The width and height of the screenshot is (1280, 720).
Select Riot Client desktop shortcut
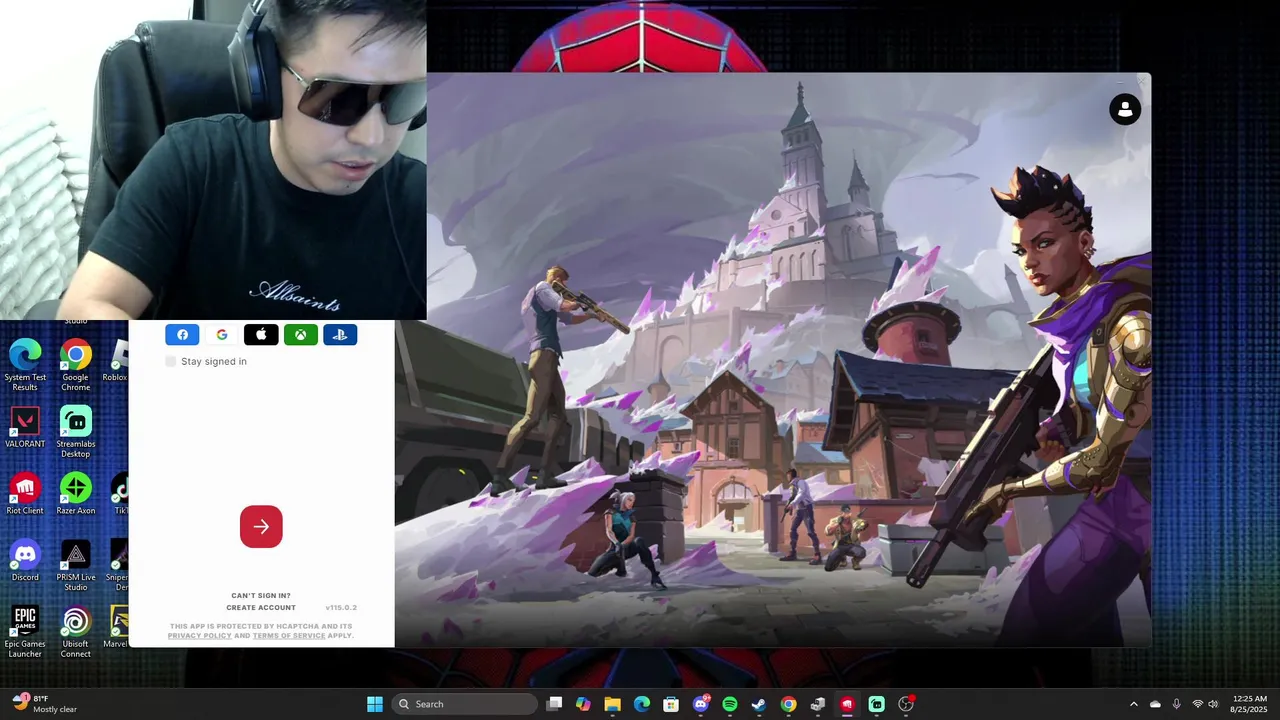[x=25, y=494]
